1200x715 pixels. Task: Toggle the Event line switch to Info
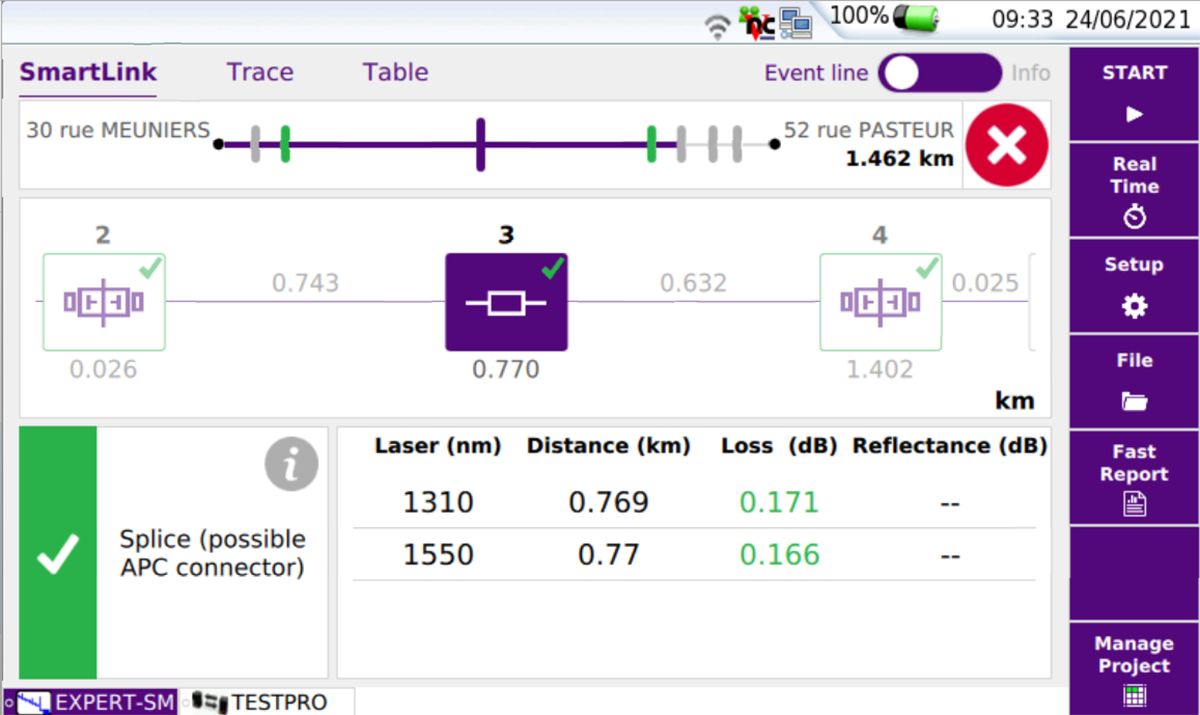[x=940, y=73]
